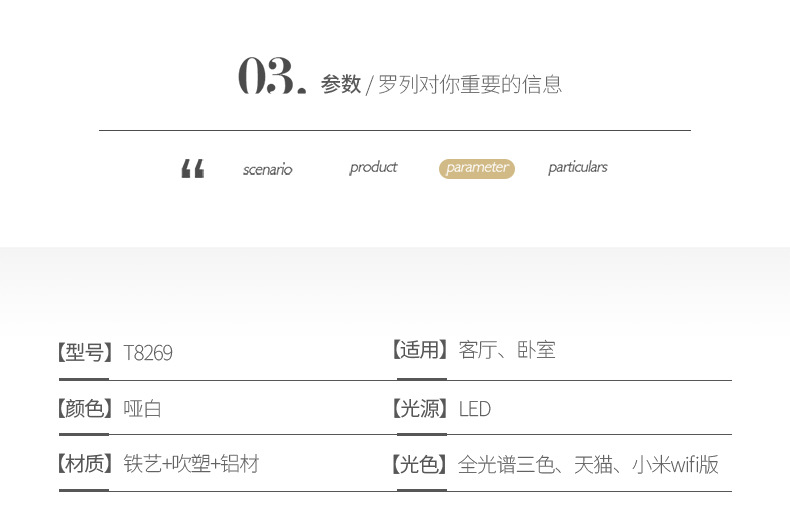Click the 【适用】 label
The height and width of the screenshot is (527, 790).
pos(420,350)
